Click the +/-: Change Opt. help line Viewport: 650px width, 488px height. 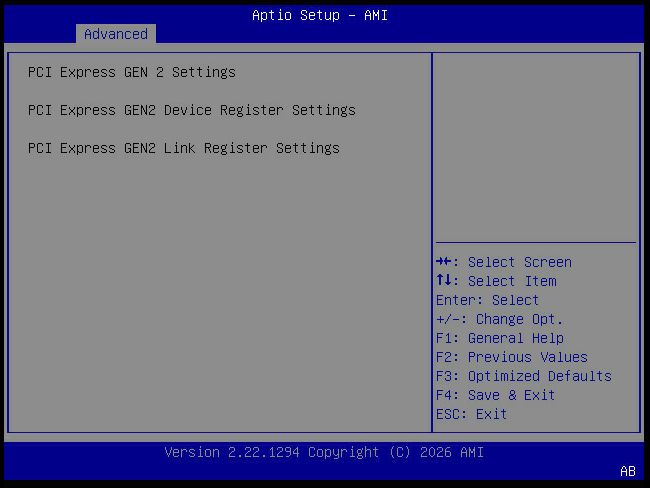[x=500, y=319]
